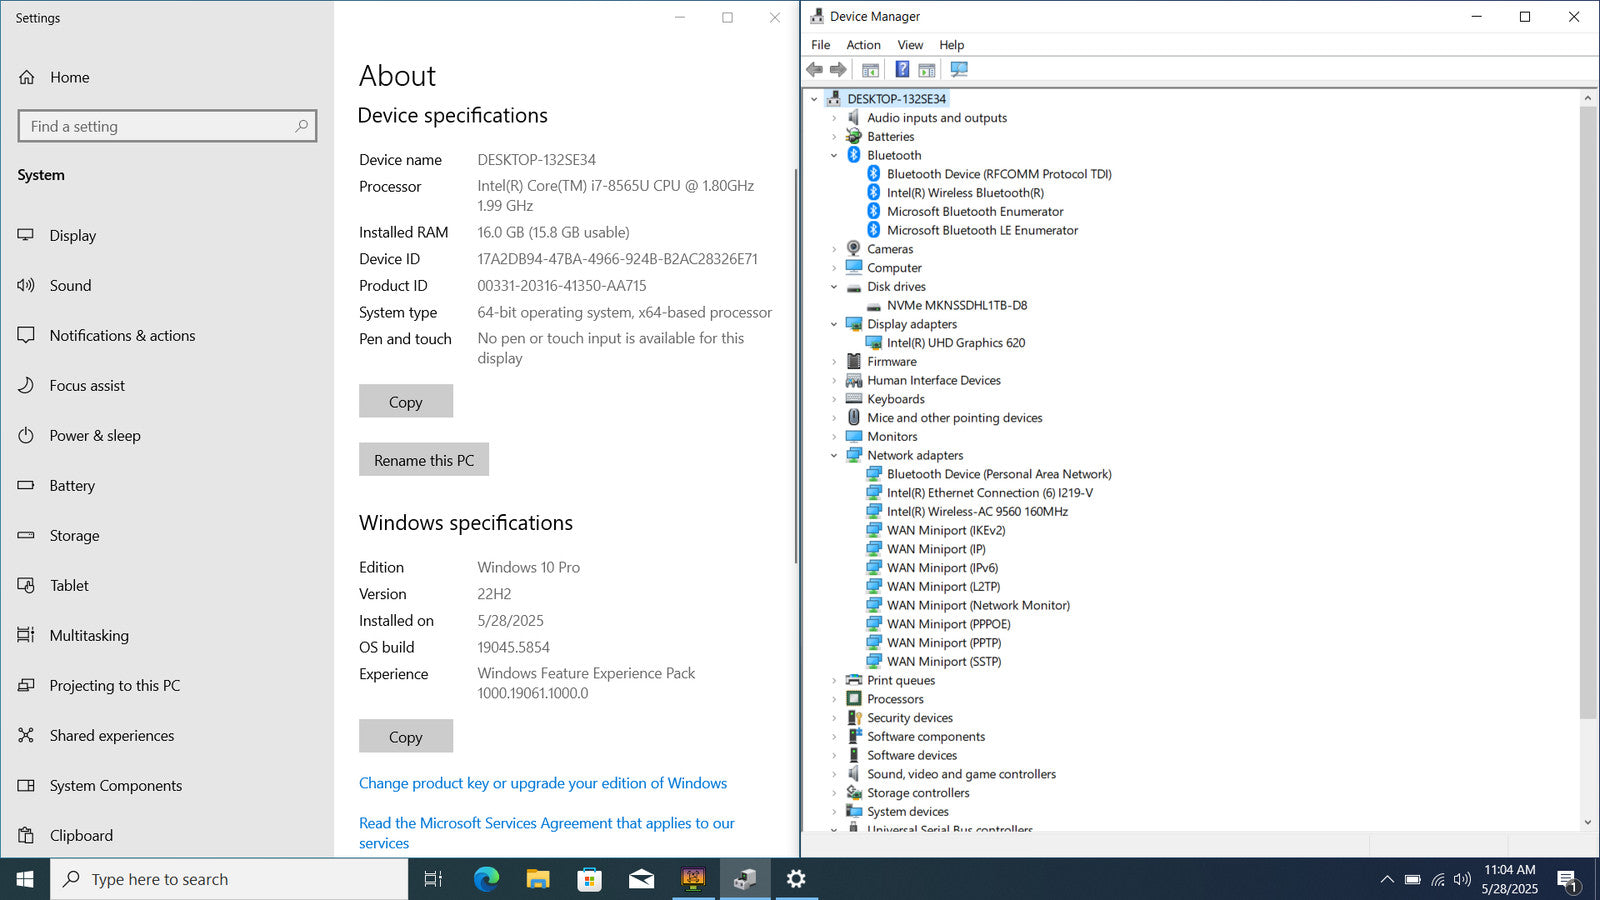1600x900 pixels.
Task: Collapse the DESKTOP-132SE34 root node
Action: pyautogui.click(x=814, y=99)
